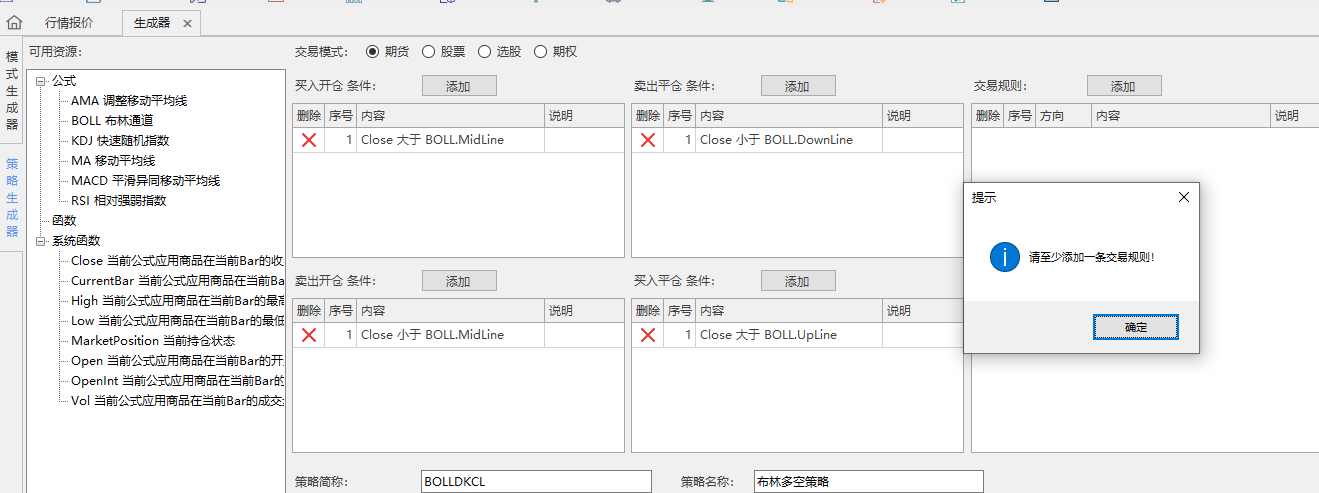Click the 策略简称 field containing BOLLDKCL
Viewport: 1319px width, 493px height.
coord(536,482)
